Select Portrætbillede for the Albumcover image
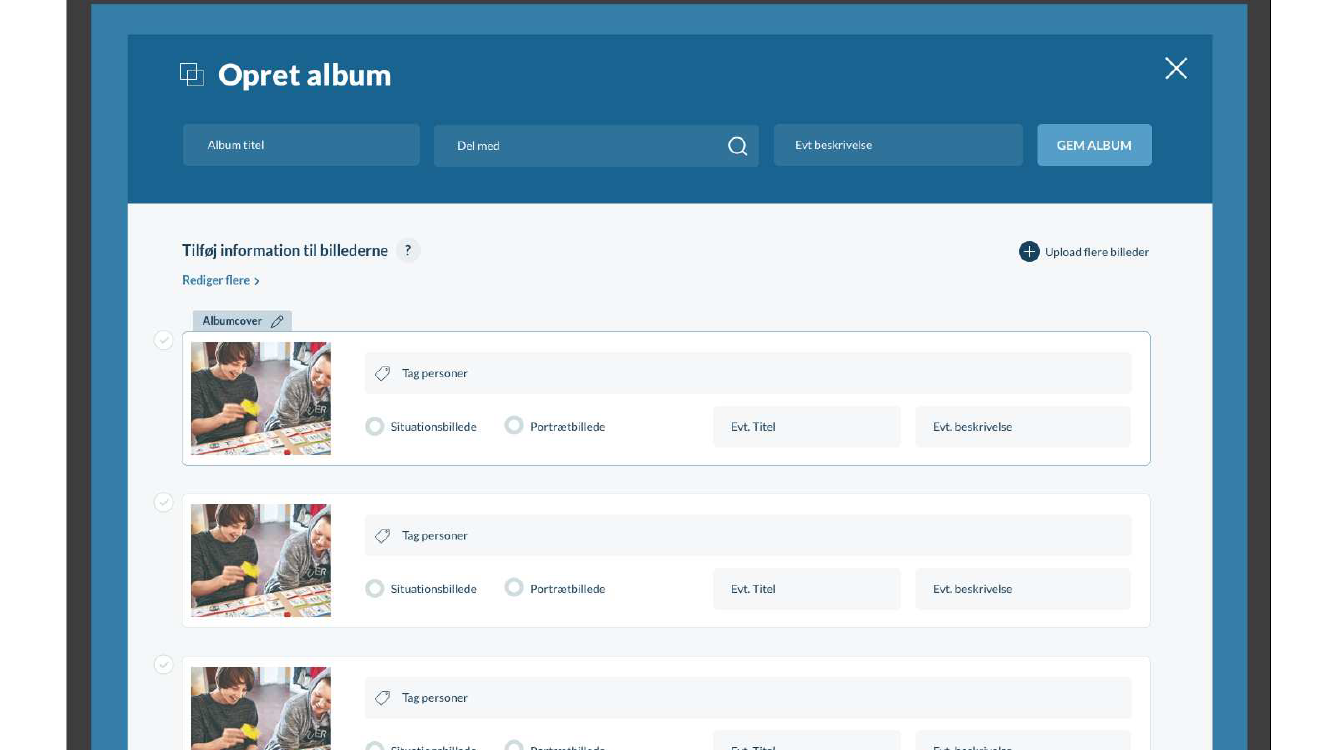The width and height of the screenshot is (1333, 750). coord(514,426)
